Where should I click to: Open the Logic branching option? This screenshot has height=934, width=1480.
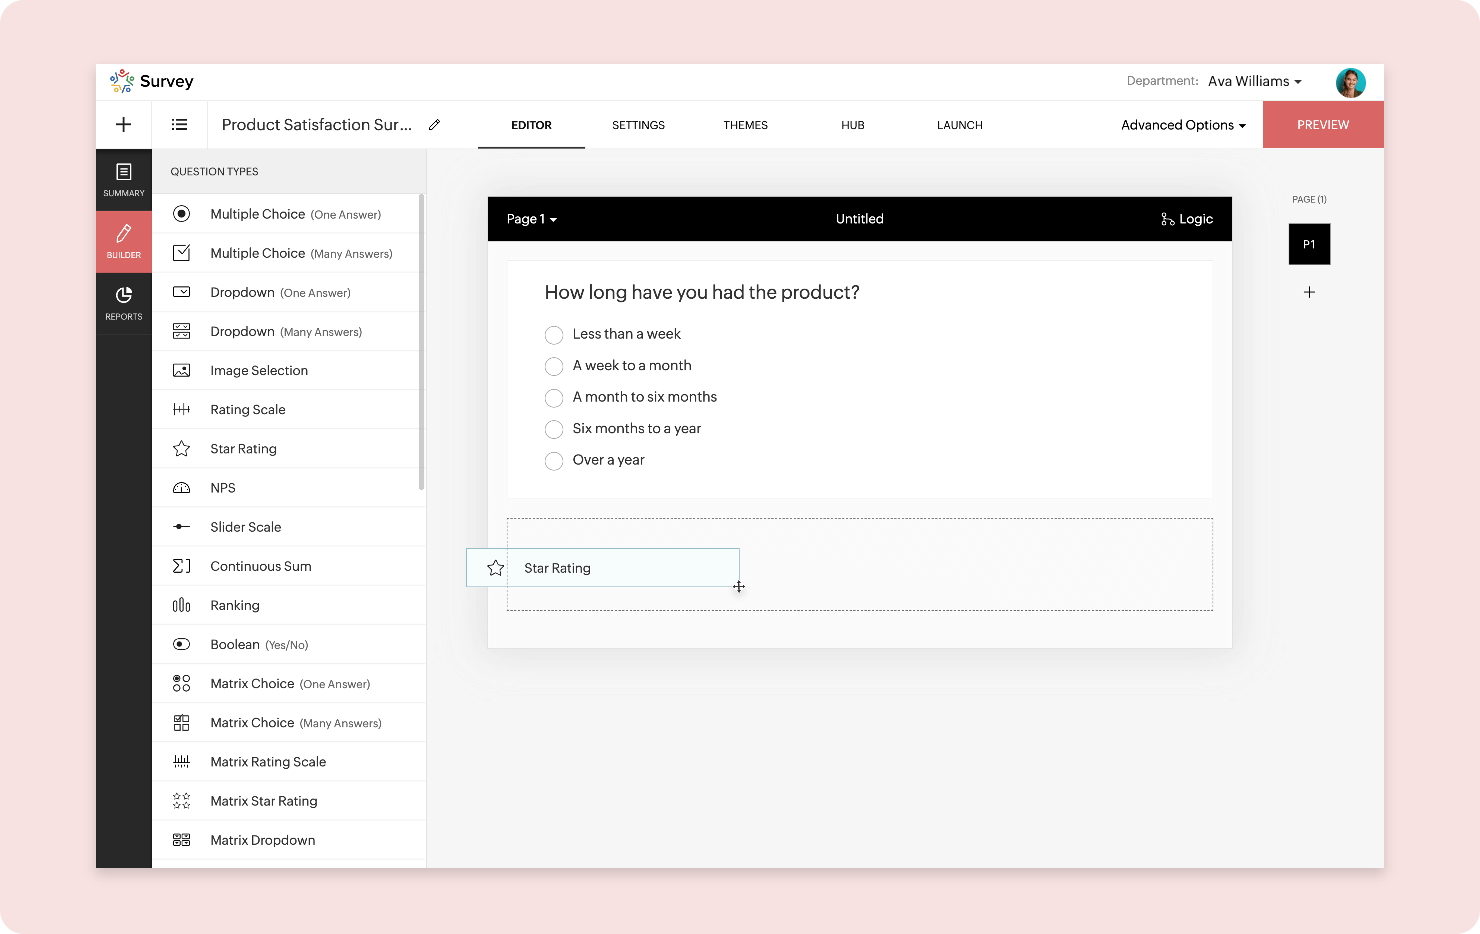coord(1187,219)
